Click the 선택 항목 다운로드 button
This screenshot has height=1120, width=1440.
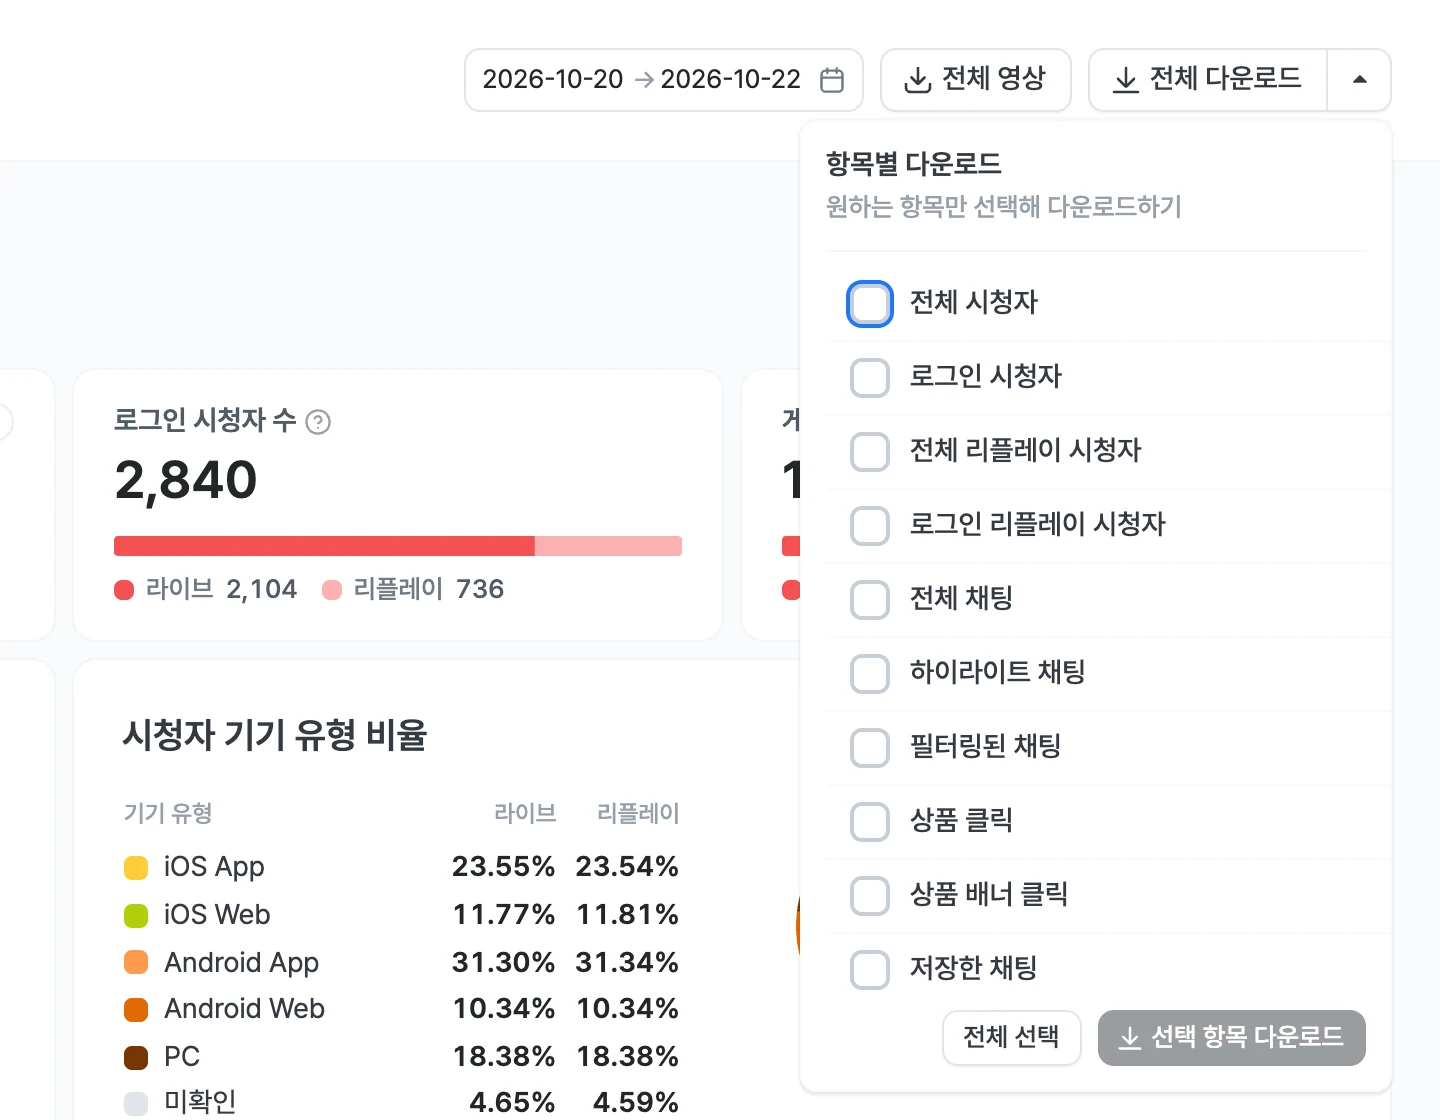tap(1231, 1038)
